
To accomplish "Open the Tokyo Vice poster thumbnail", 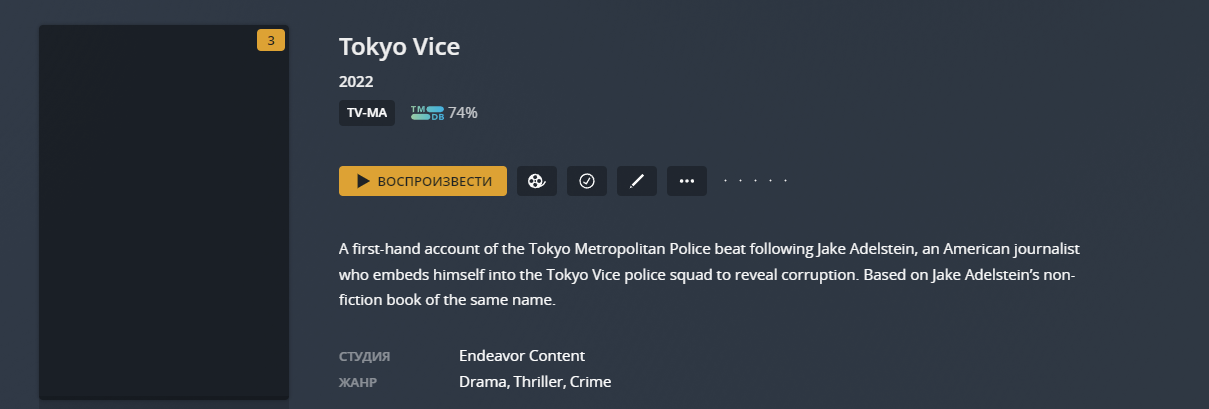I will tap(164, 212).
